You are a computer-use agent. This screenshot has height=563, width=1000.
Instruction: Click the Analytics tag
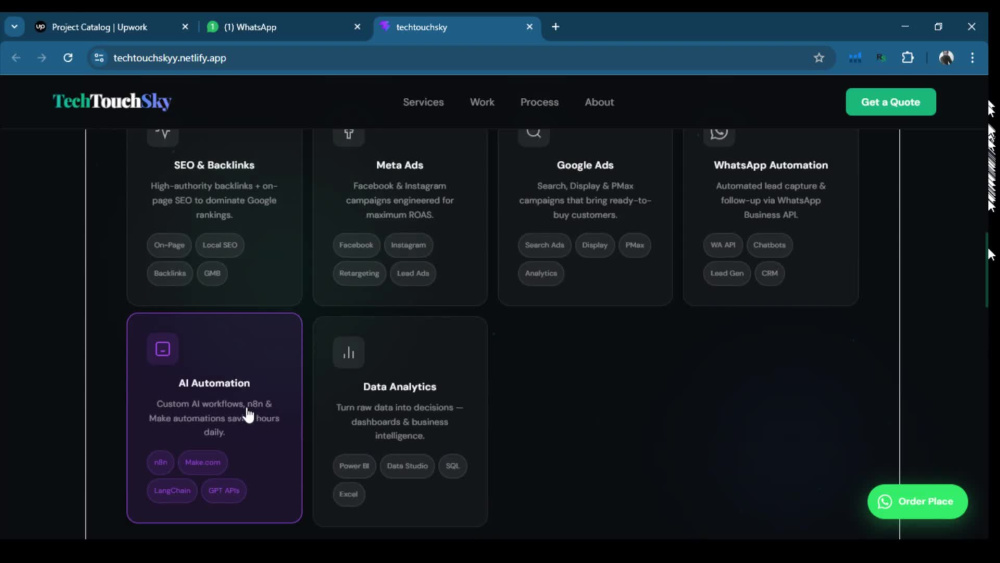541,274
